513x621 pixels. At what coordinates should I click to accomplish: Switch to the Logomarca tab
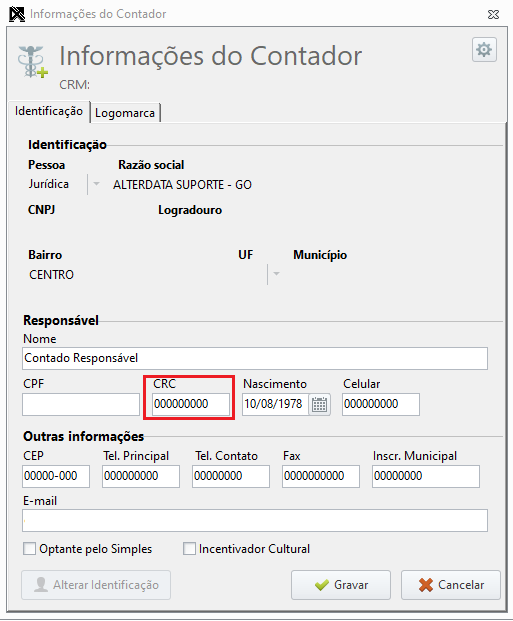tap(125, 113)
